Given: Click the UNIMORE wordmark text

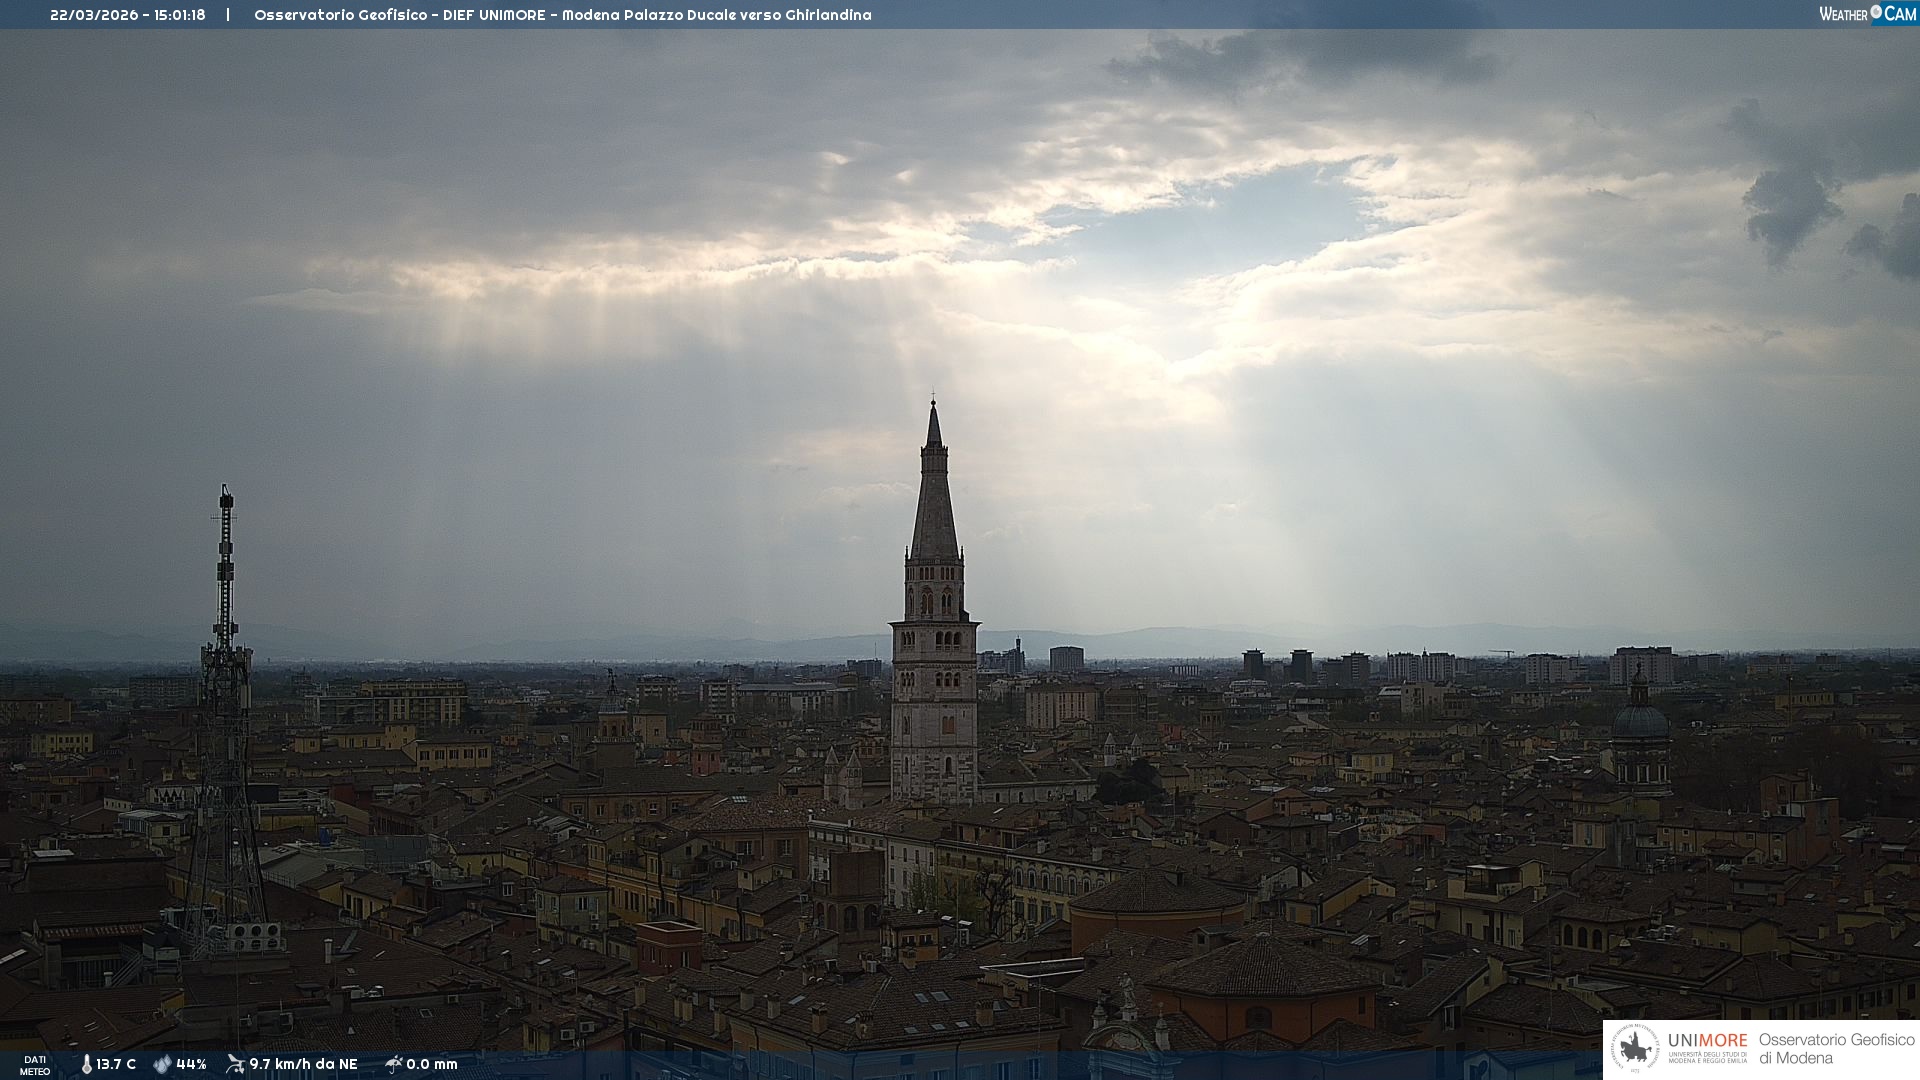Looking at the screenshot, I should pyautogui.click(x=1707, y=1040).
